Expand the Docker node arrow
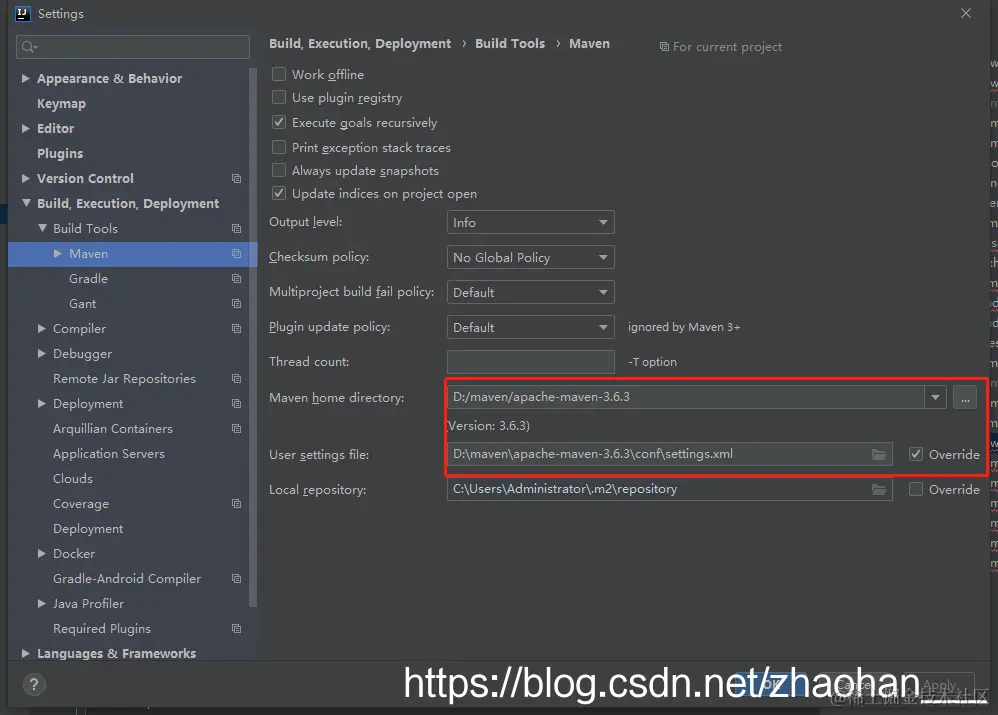998x715 pixels. coord(42,554)
